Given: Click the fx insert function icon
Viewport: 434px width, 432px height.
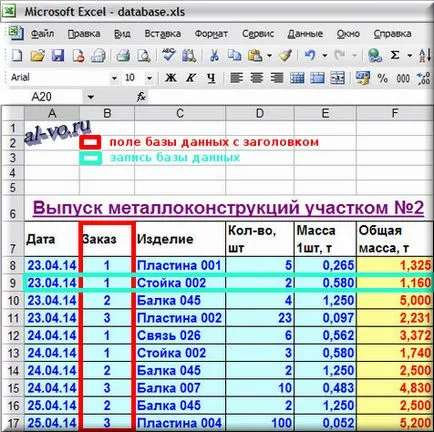Looking at the screenshot, I should 141,97.
